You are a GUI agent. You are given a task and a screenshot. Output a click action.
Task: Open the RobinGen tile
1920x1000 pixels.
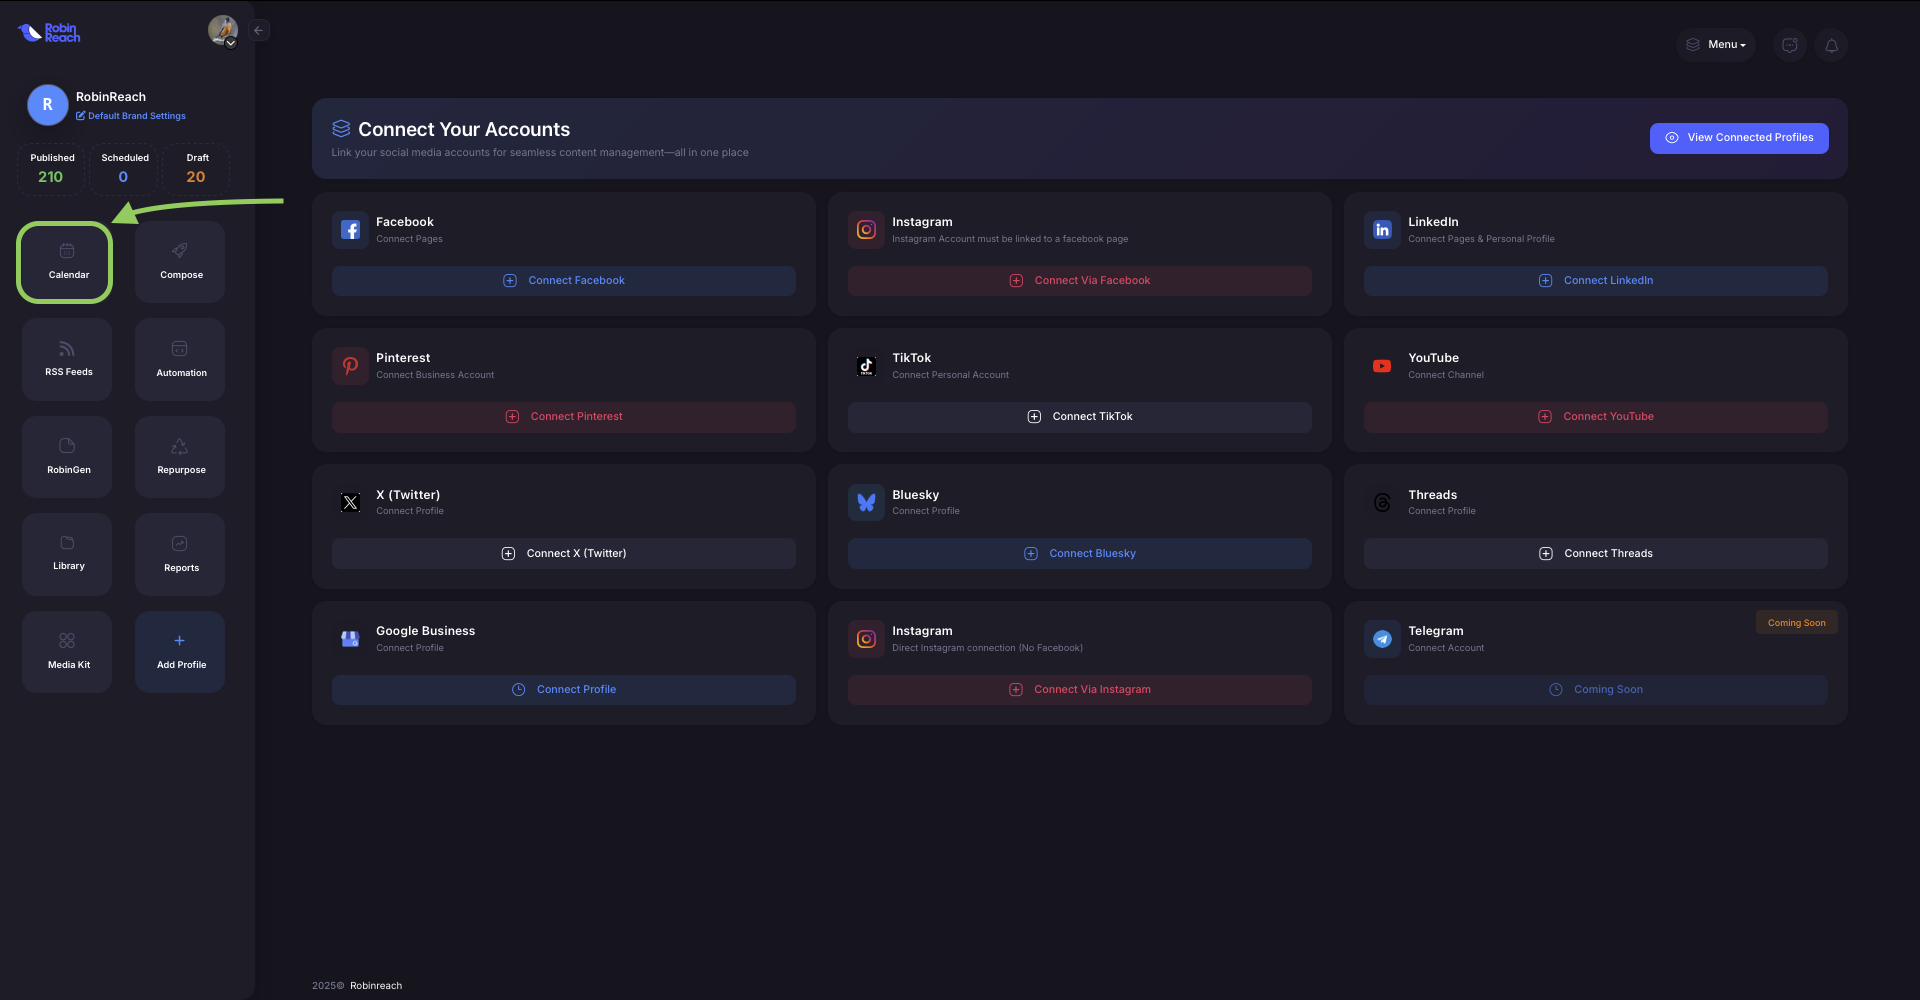coord(67,457)
